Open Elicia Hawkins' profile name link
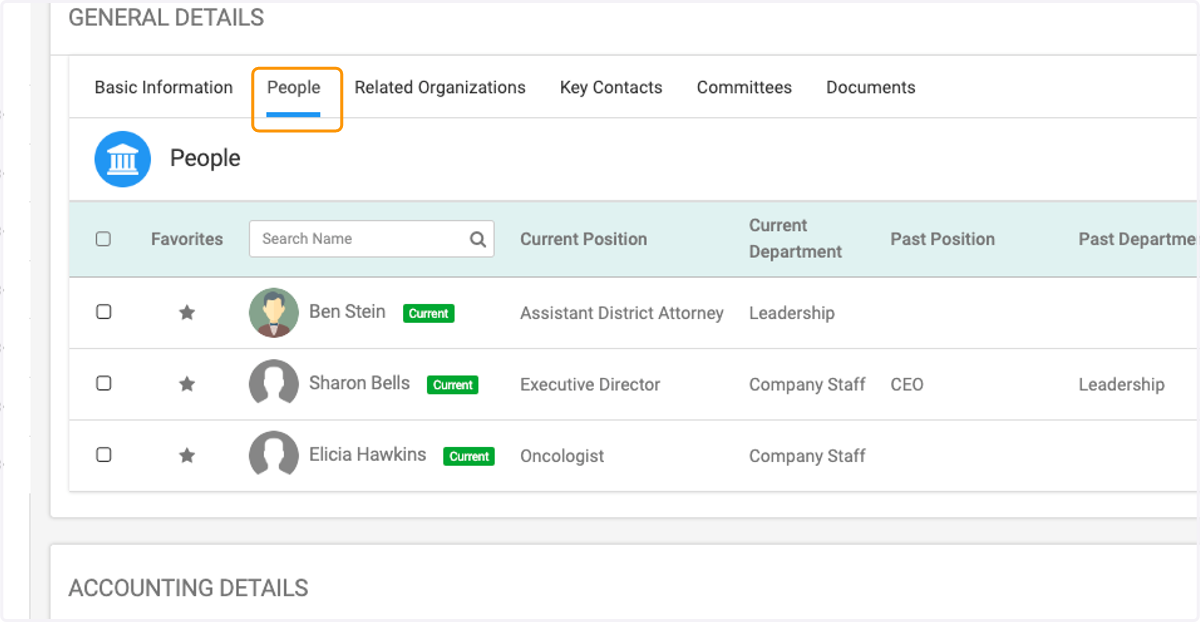1200x622 pixels. pyautogui.click(x=368, y=455)
